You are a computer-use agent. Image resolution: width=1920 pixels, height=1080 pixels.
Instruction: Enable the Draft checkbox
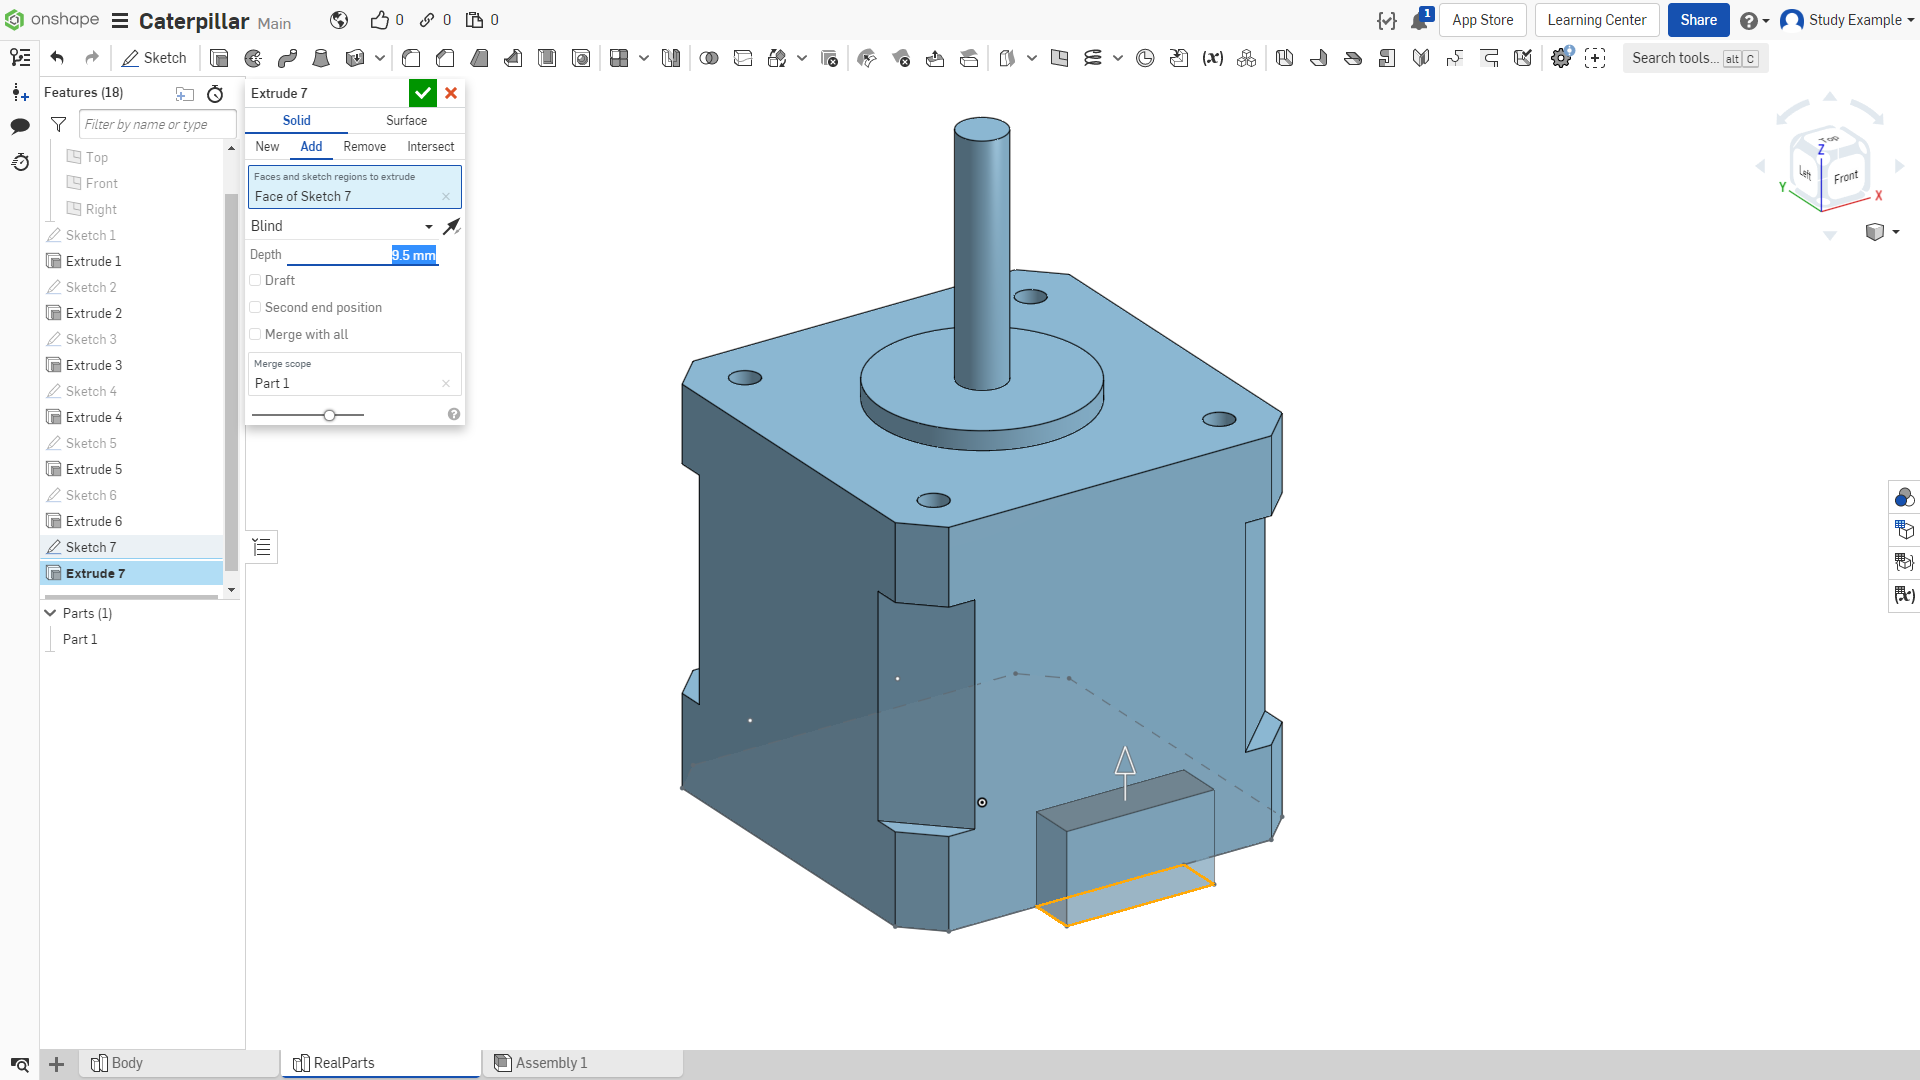tap(255, 281)
